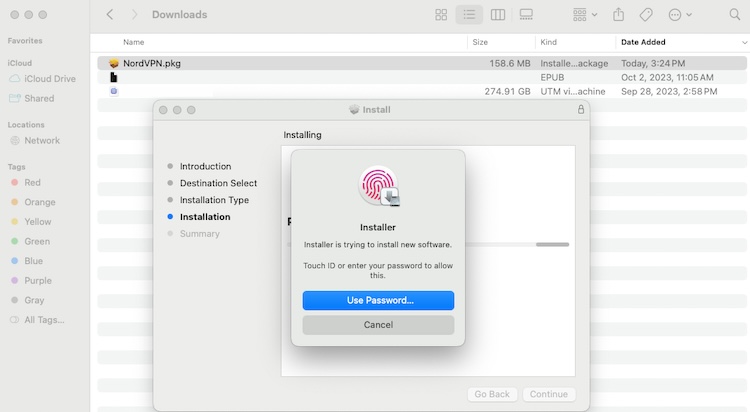Click the Installation installer step
This screenshot has height=412, width=750.
(x=205, y=217)
